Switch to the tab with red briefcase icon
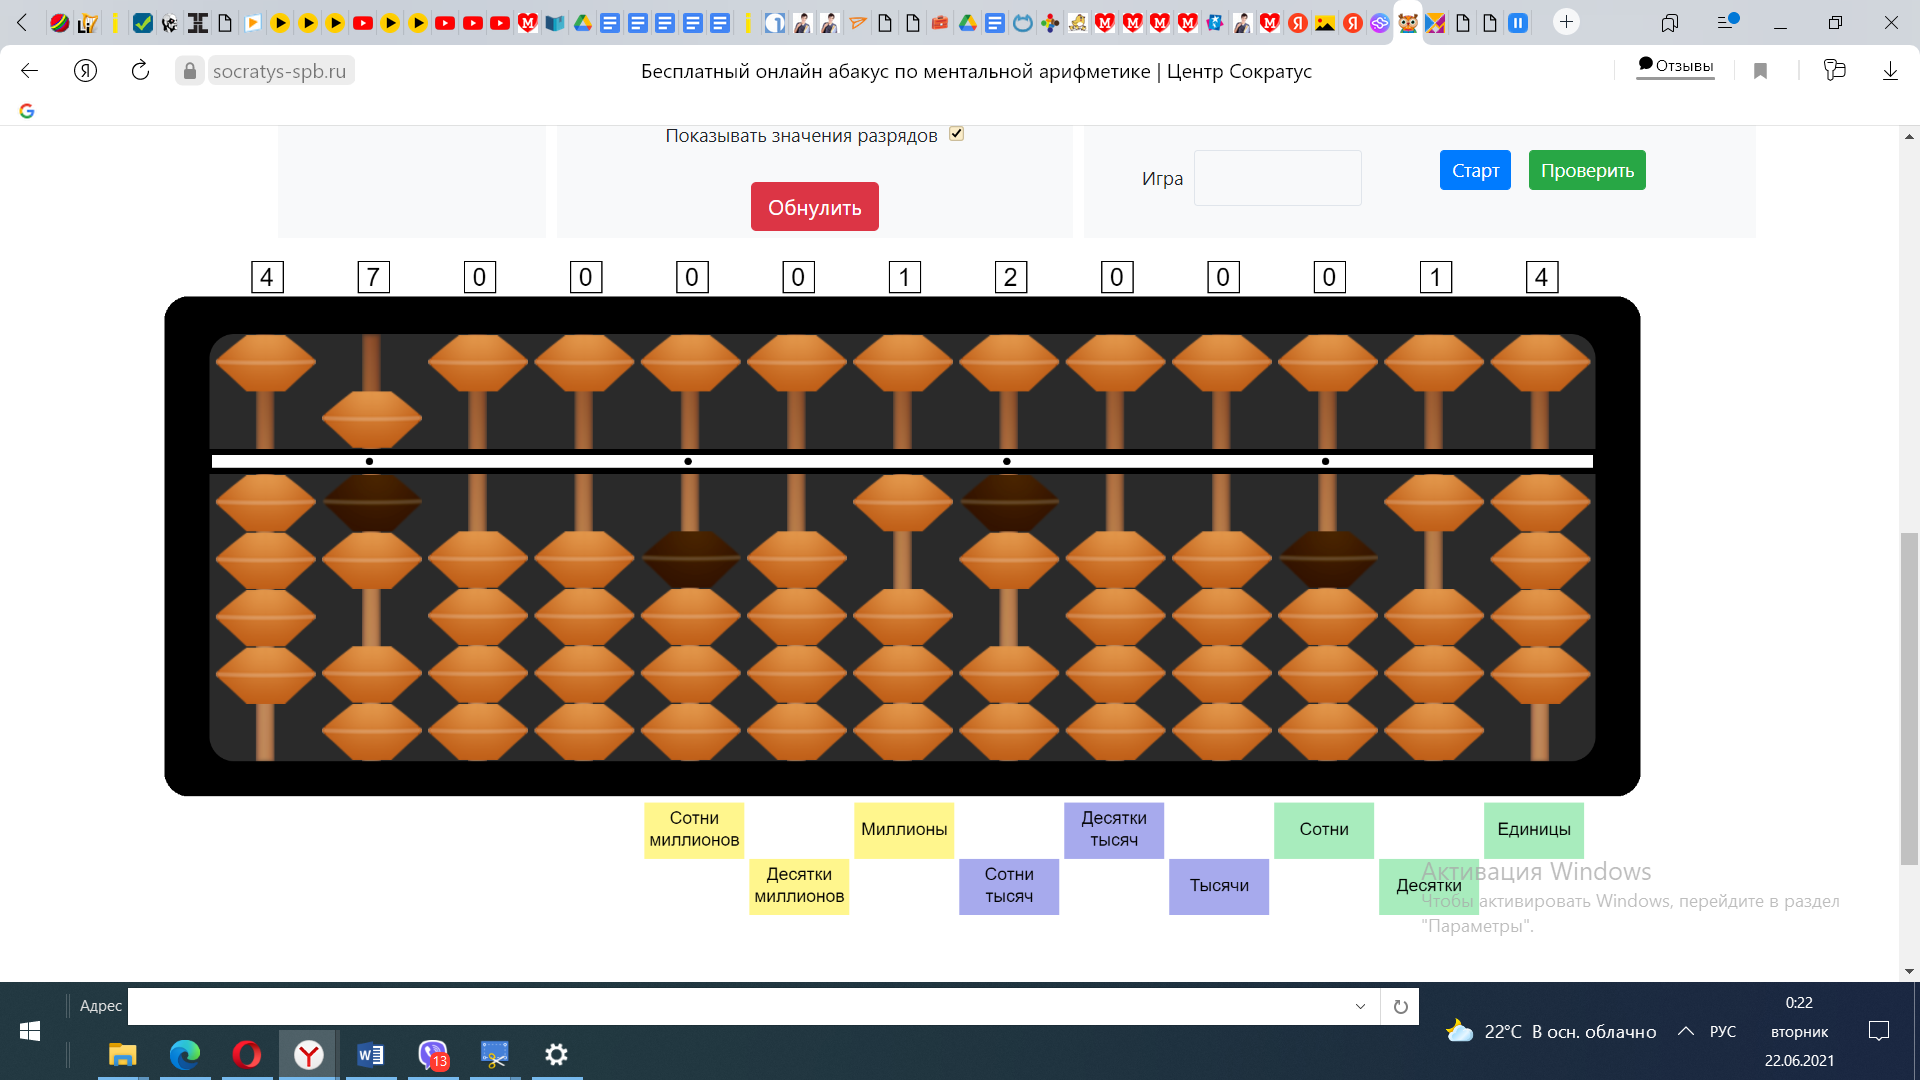Screen dimensions: 1920x1080 click(940, 23)
